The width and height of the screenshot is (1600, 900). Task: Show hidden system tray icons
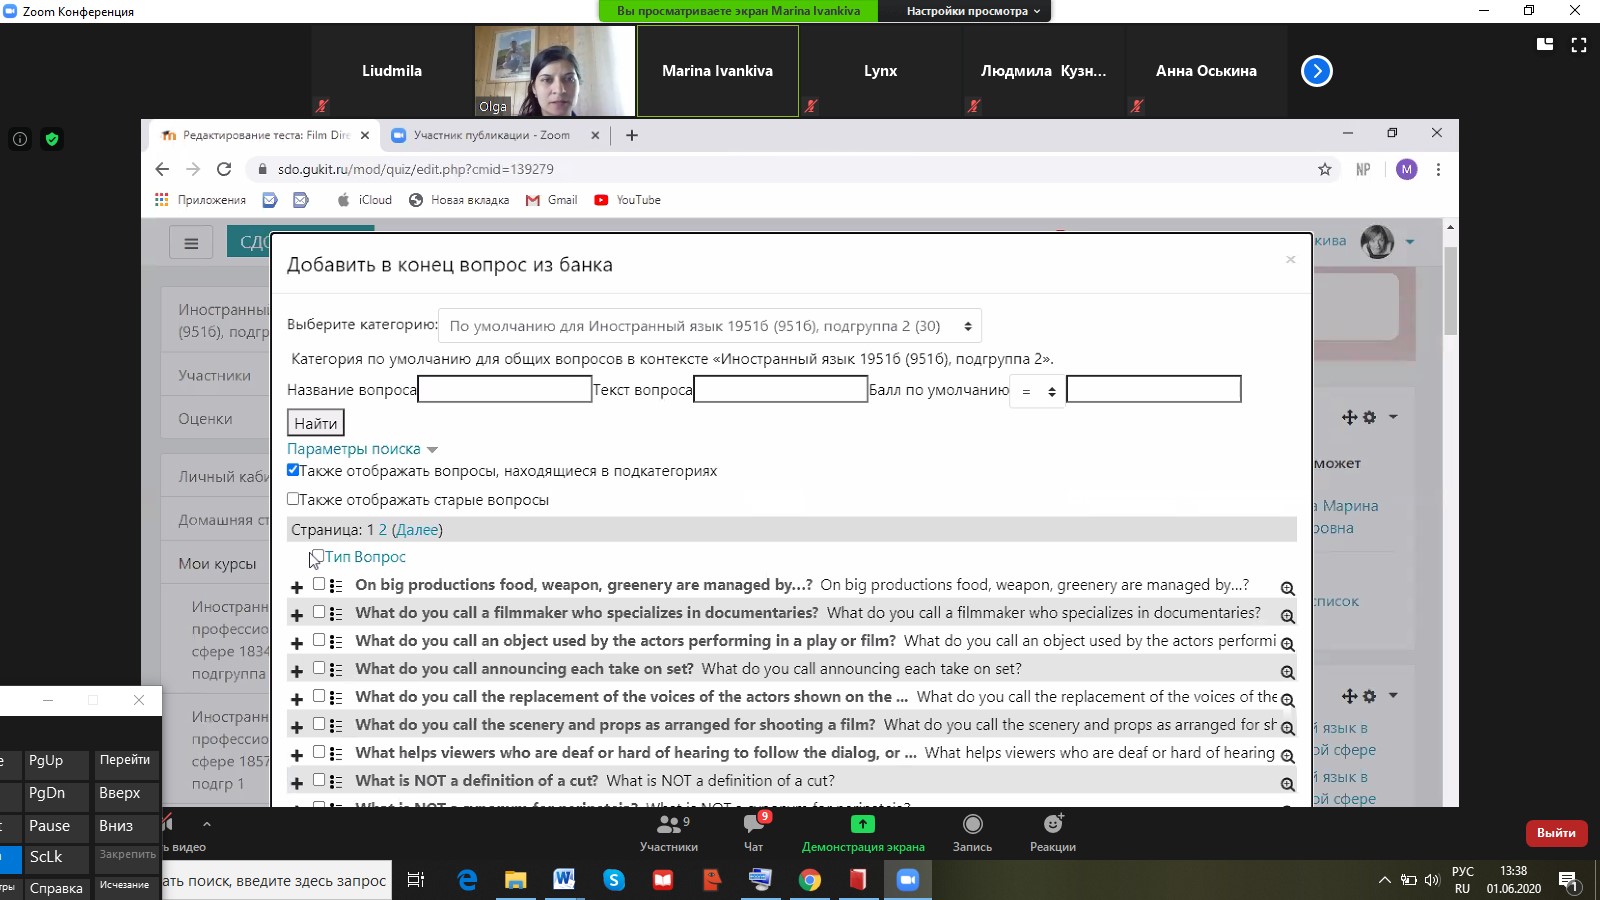(1385, 880)
